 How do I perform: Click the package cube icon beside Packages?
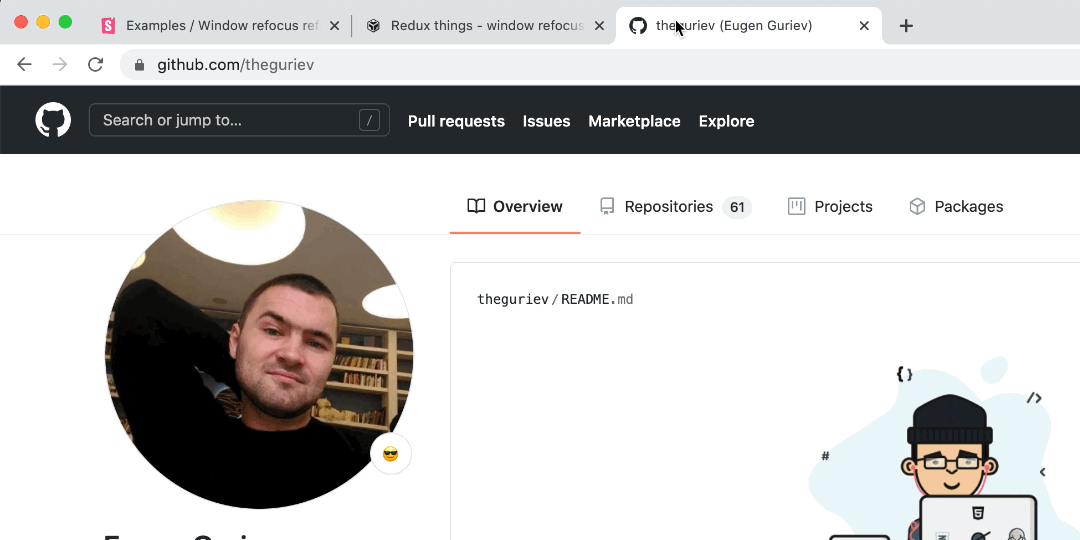tap(917, 206)
